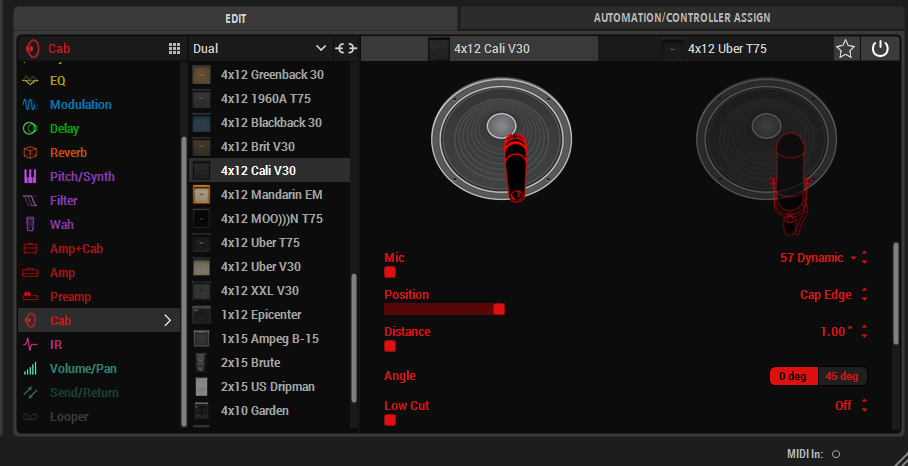Image resolution: width=908 pixels, height=466 pixels.
Task: Select 4x12 Blackback 30 in list
Action: 270,123
